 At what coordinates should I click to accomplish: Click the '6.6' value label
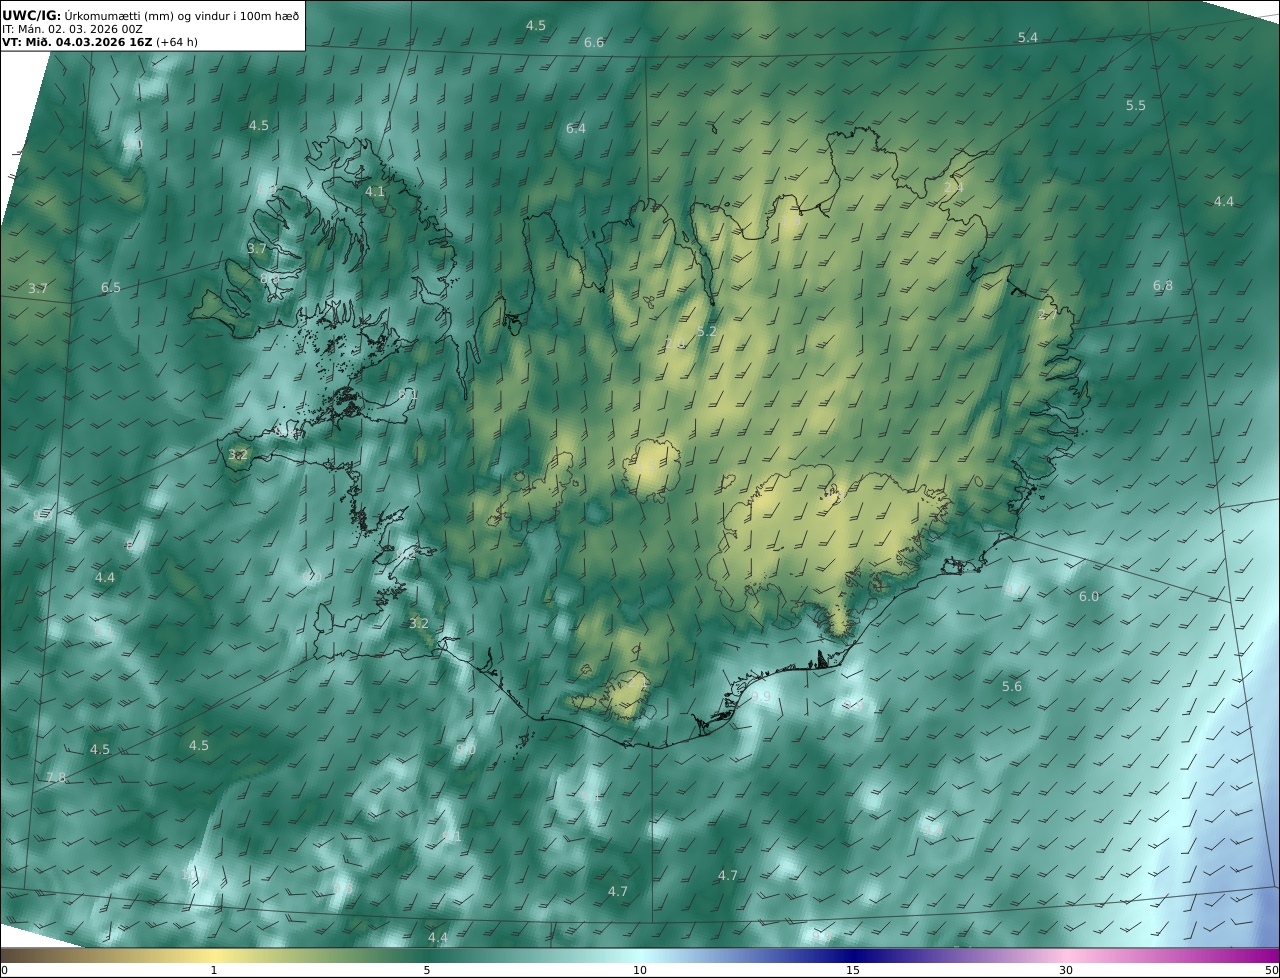coord(594,43)
